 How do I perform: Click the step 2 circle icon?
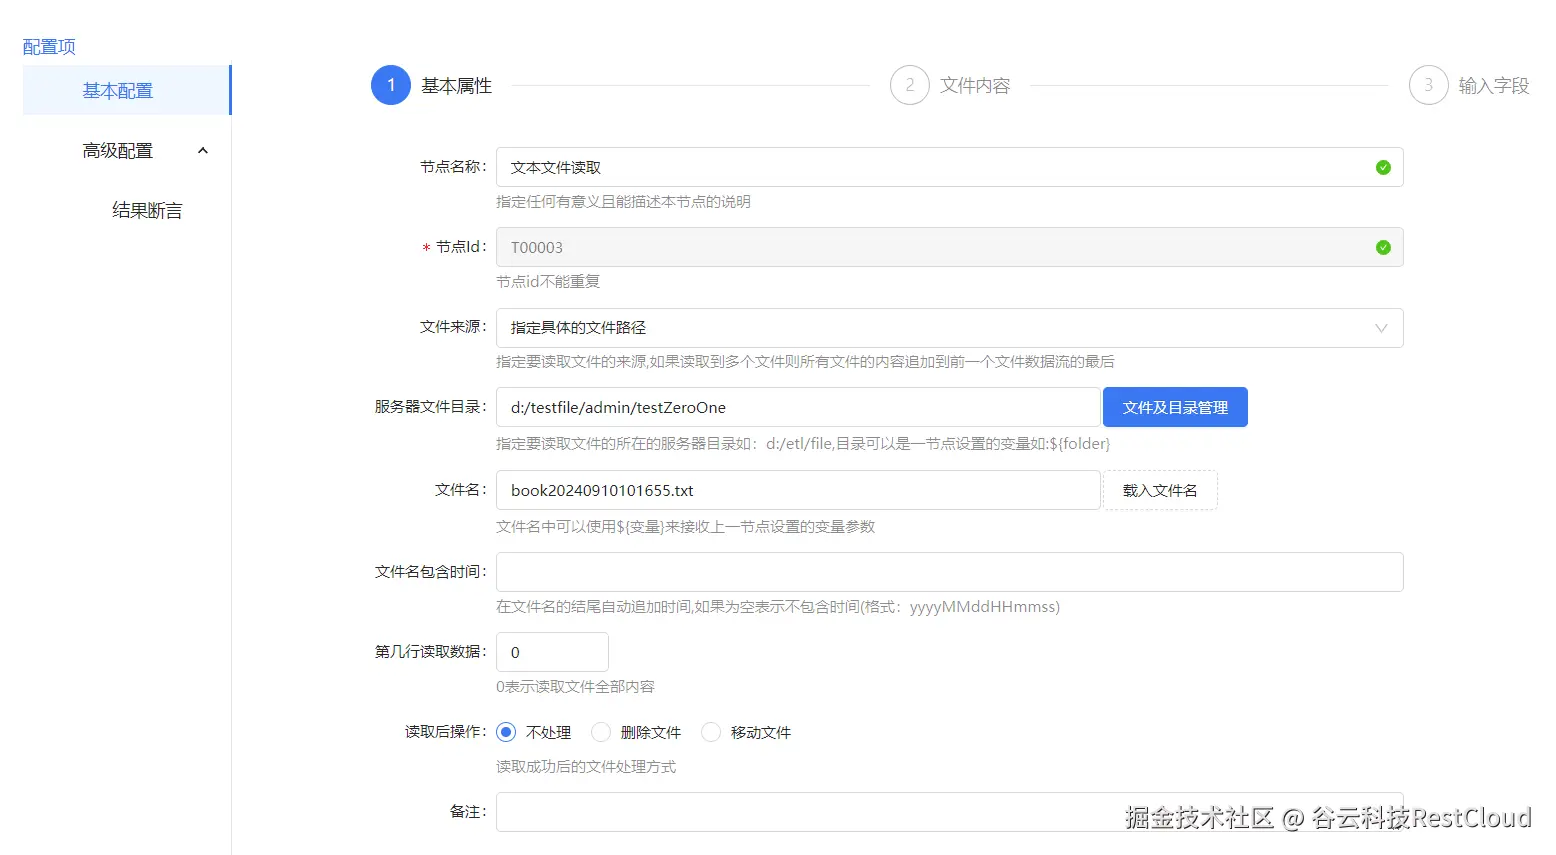point(910,85)
